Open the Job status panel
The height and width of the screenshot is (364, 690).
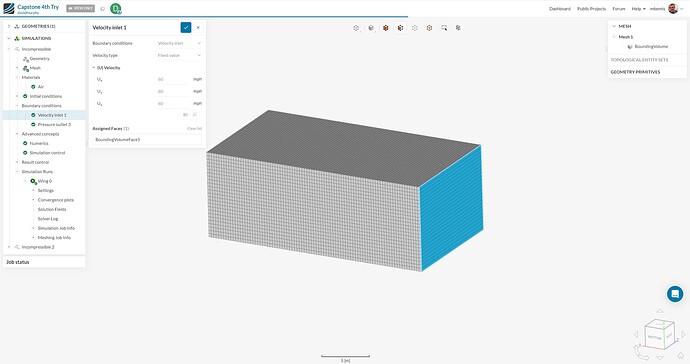[44, 262]
